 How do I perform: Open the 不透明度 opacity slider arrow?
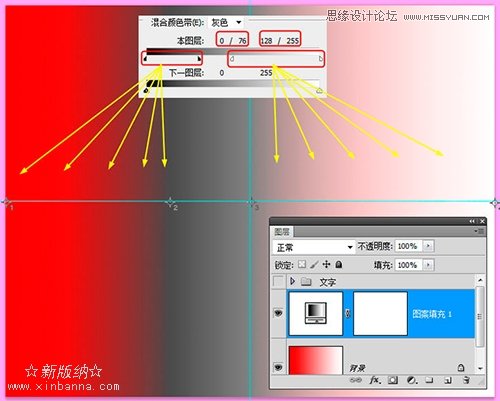(428, 246)
